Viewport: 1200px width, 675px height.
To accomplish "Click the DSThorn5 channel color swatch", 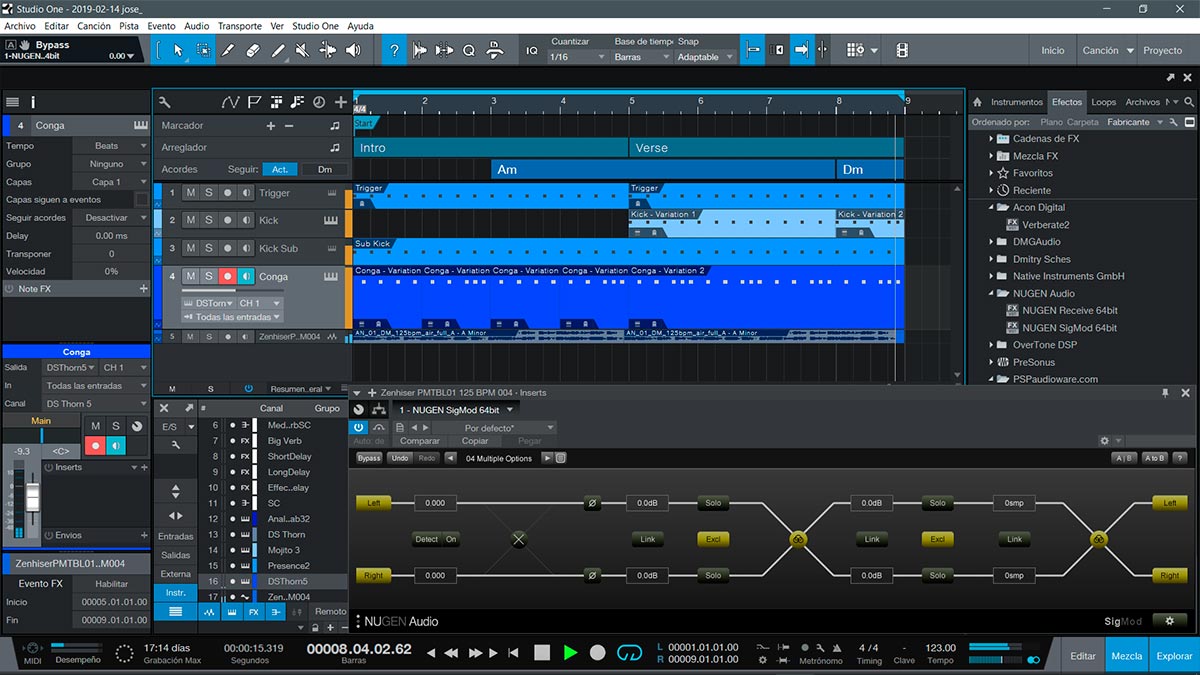I will (x=254, y=581).
